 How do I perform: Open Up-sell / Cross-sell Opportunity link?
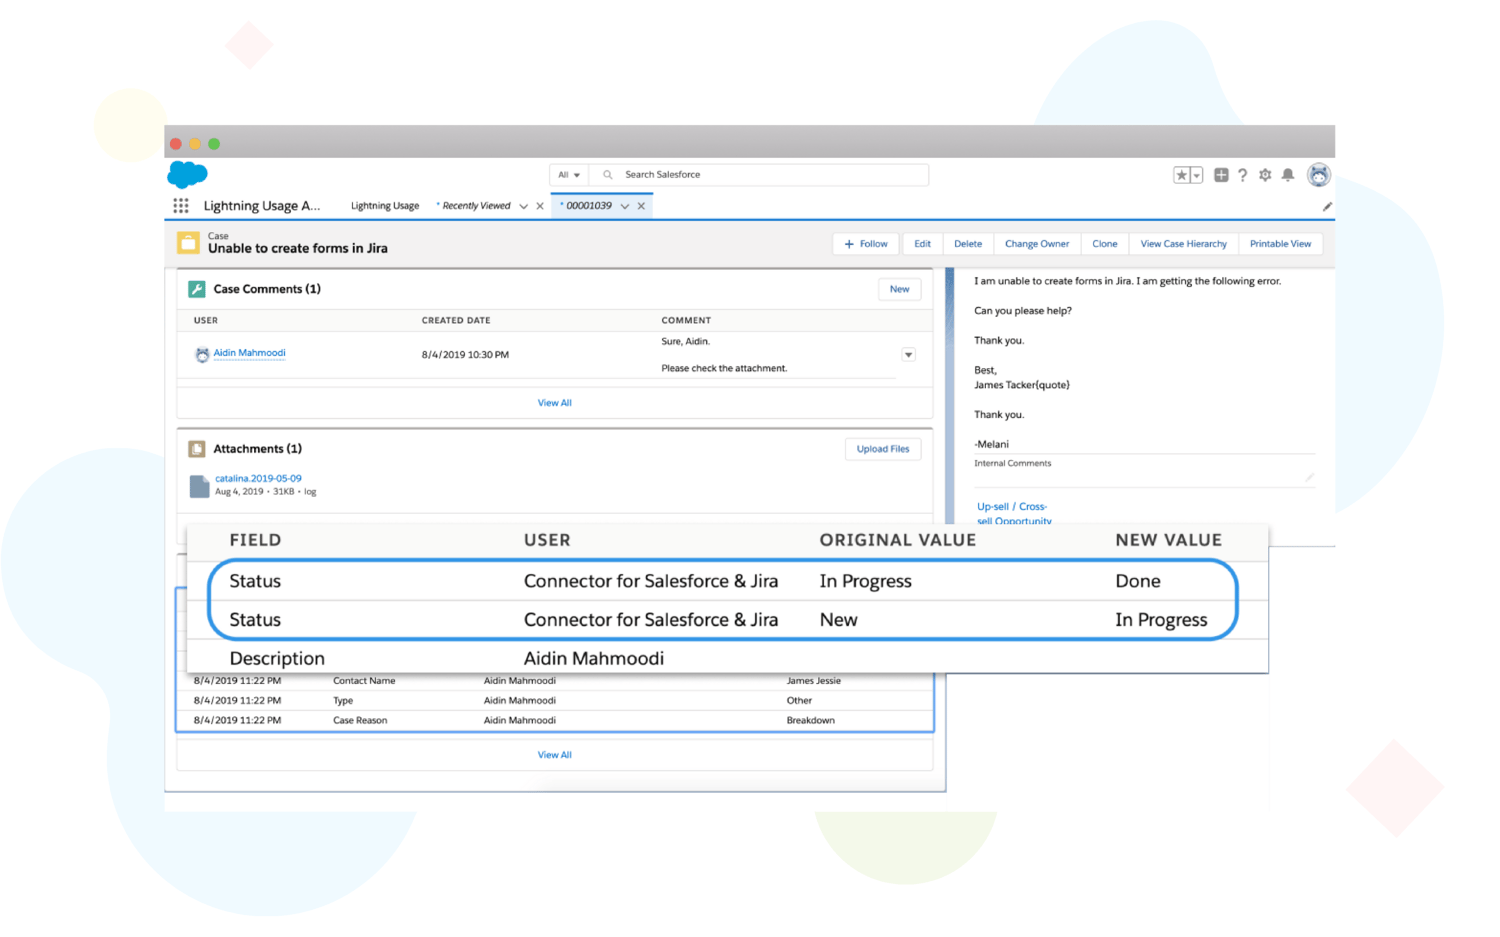point(1014,514)
